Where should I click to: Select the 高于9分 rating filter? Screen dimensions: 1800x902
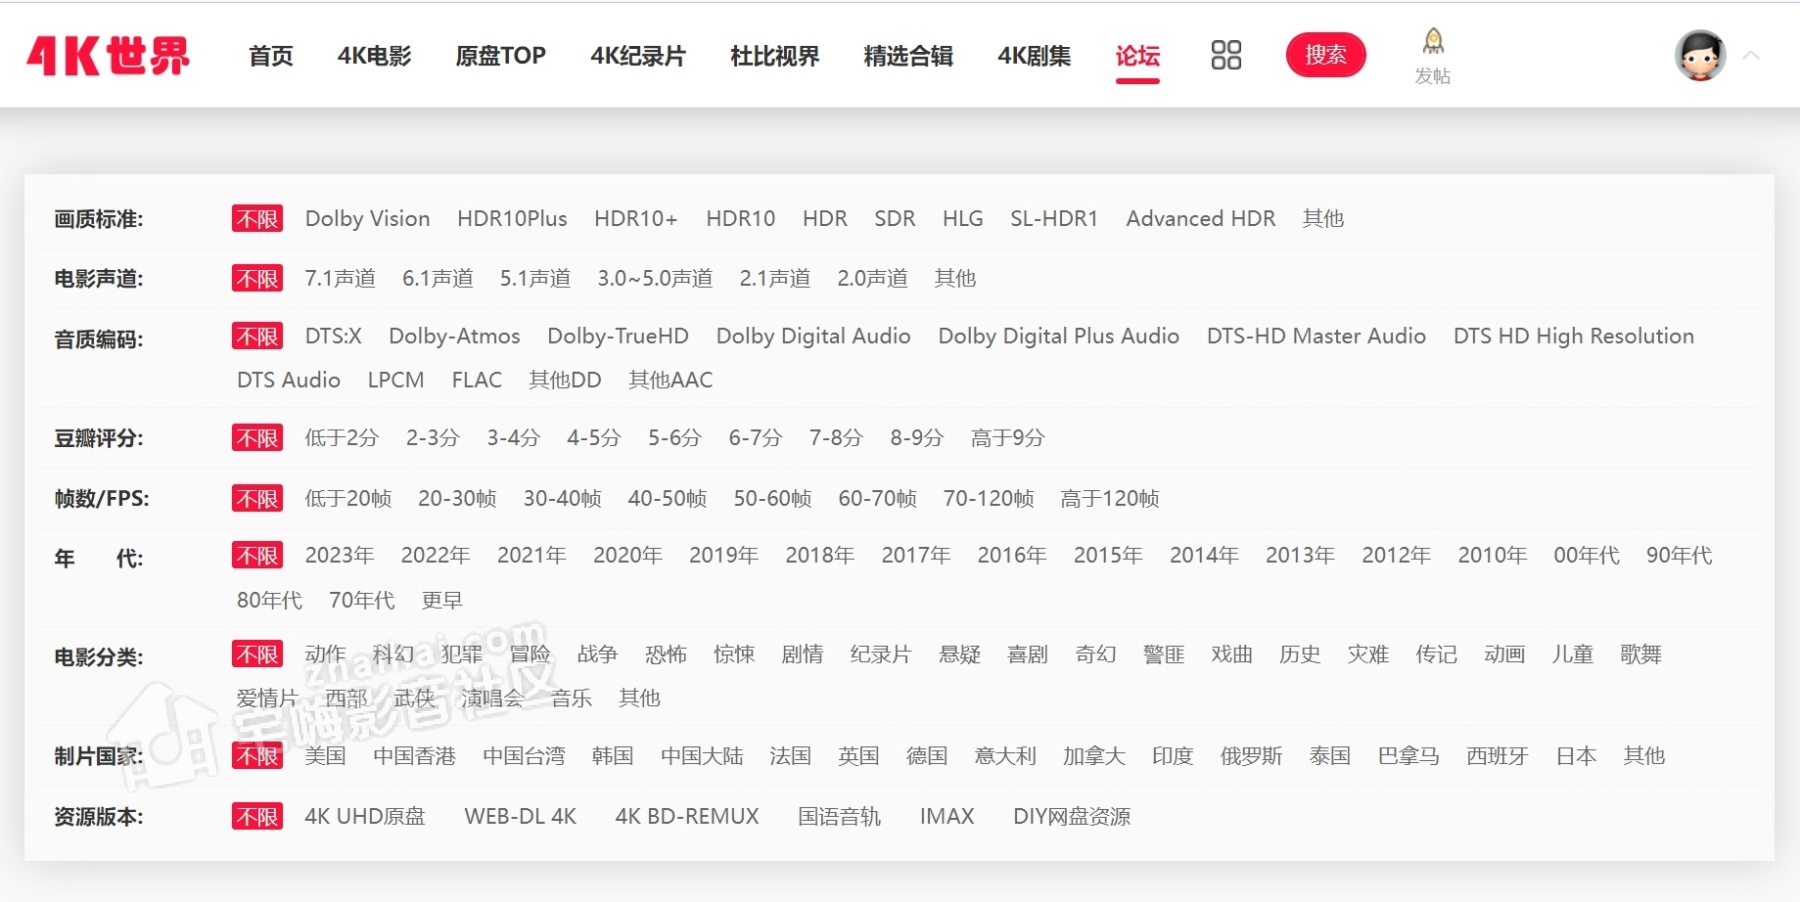click(x=1006, y=437)
